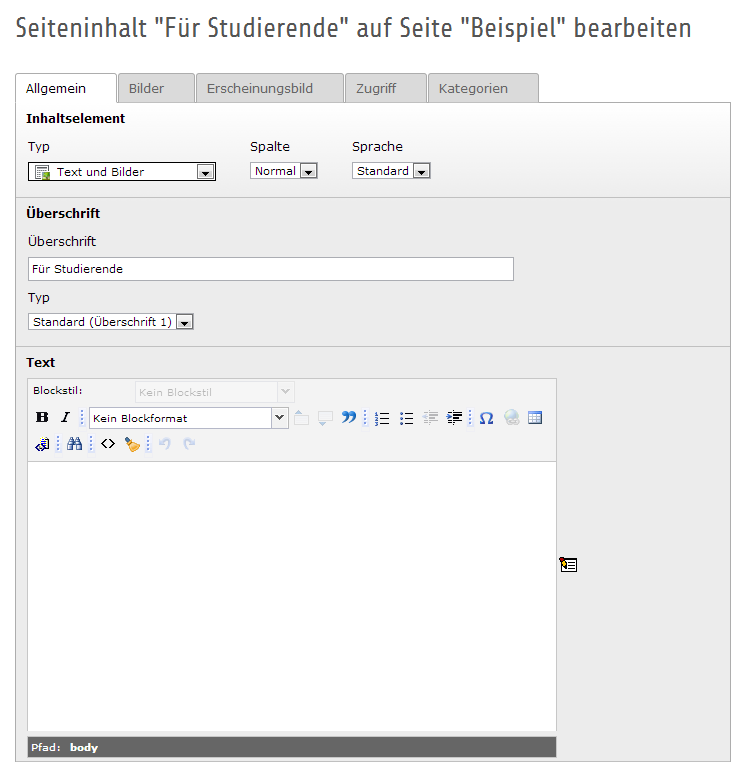Increase the text indent
The width and height of the screenshot is (743, 767).
pos(454,418)
